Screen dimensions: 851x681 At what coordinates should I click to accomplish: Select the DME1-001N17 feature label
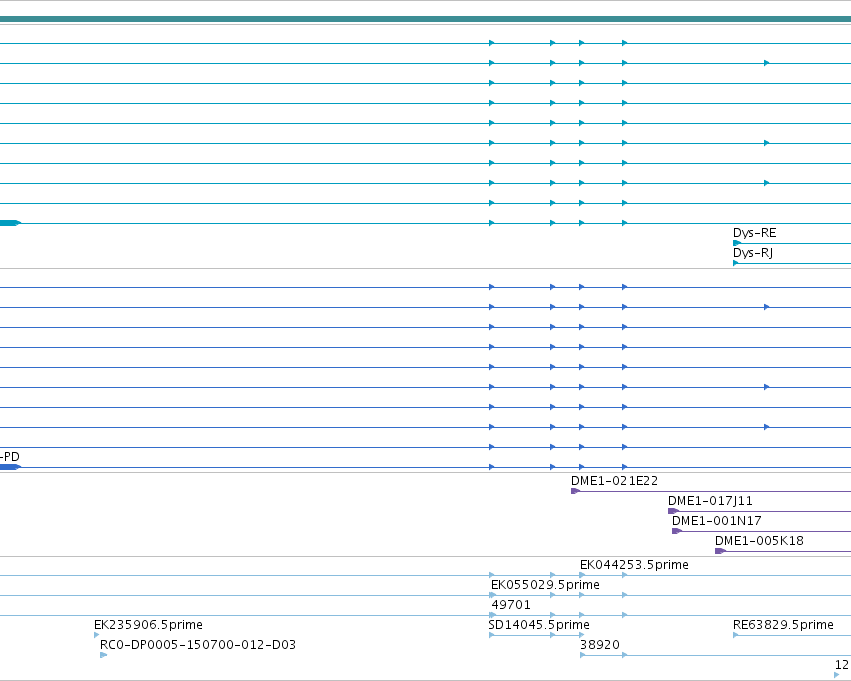[716, 521]
